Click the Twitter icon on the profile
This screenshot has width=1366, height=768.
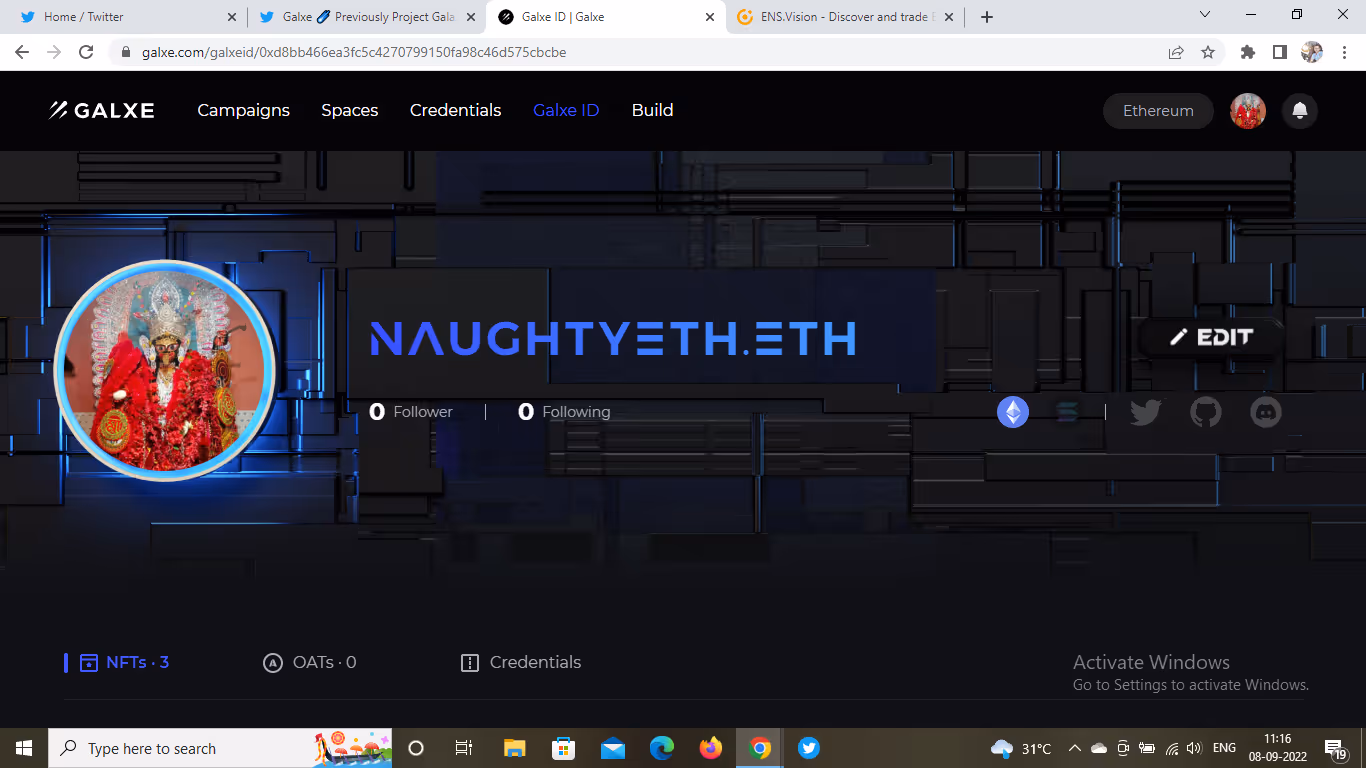(x=1145, y=412)
